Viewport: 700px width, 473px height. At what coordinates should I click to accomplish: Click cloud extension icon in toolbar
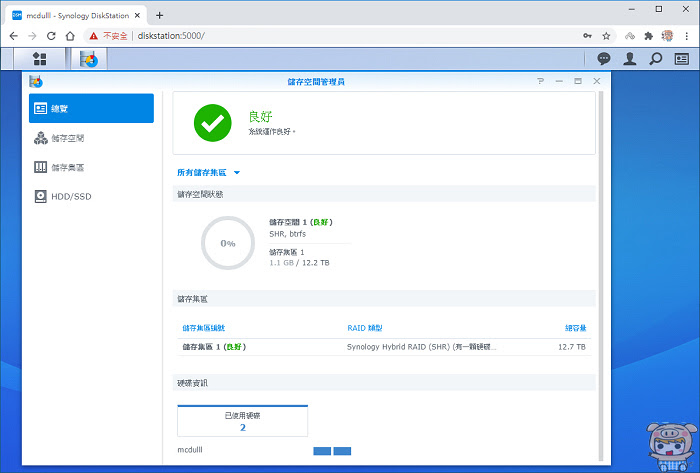pos(629,36)
